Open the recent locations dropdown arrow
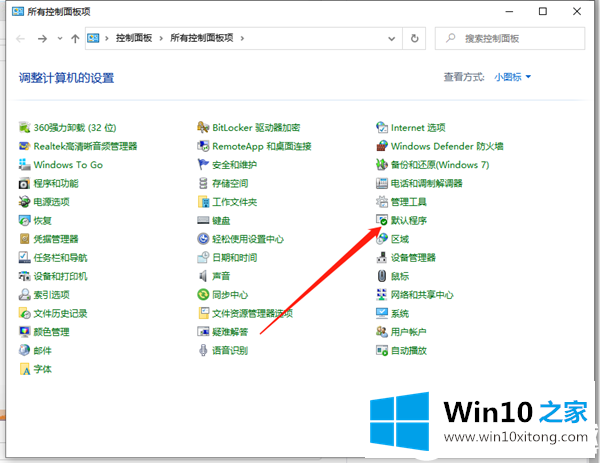 [60, 38]
